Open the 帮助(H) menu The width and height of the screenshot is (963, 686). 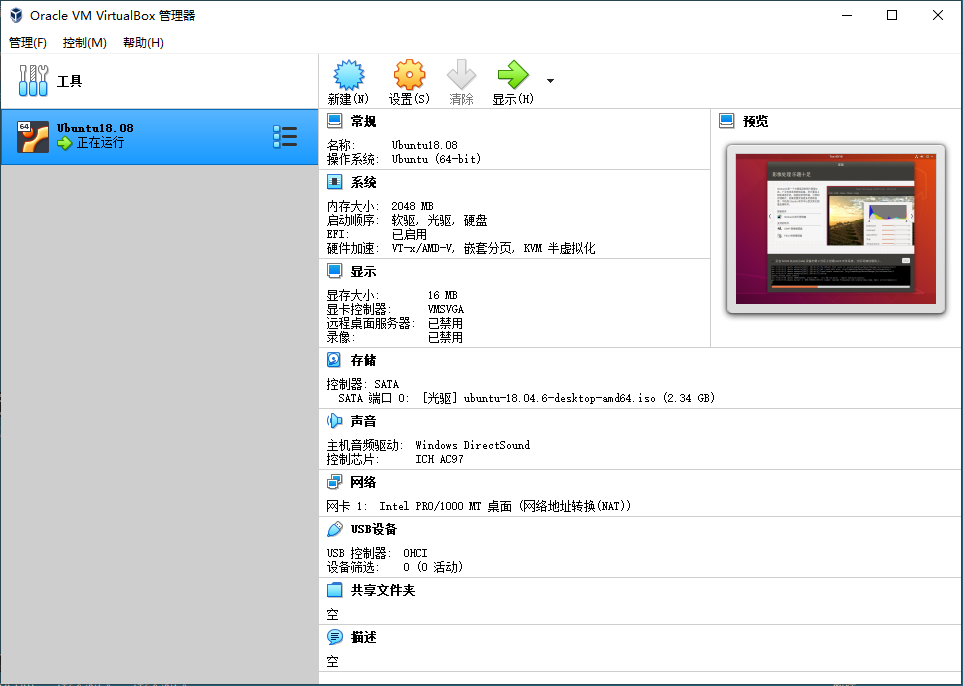pos(143,43)
